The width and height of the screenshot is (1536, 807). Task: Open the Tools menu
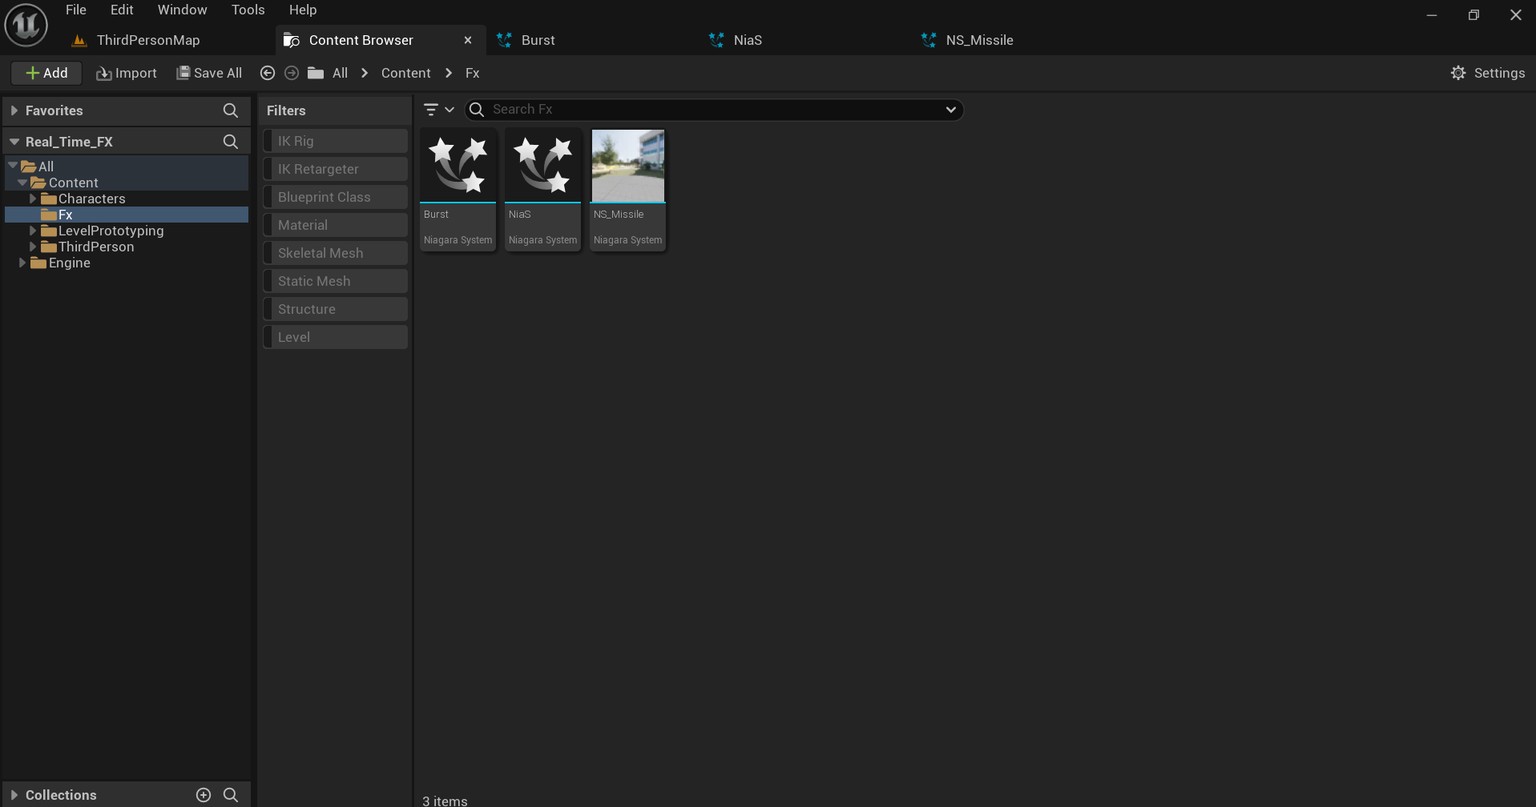(248, 10)
